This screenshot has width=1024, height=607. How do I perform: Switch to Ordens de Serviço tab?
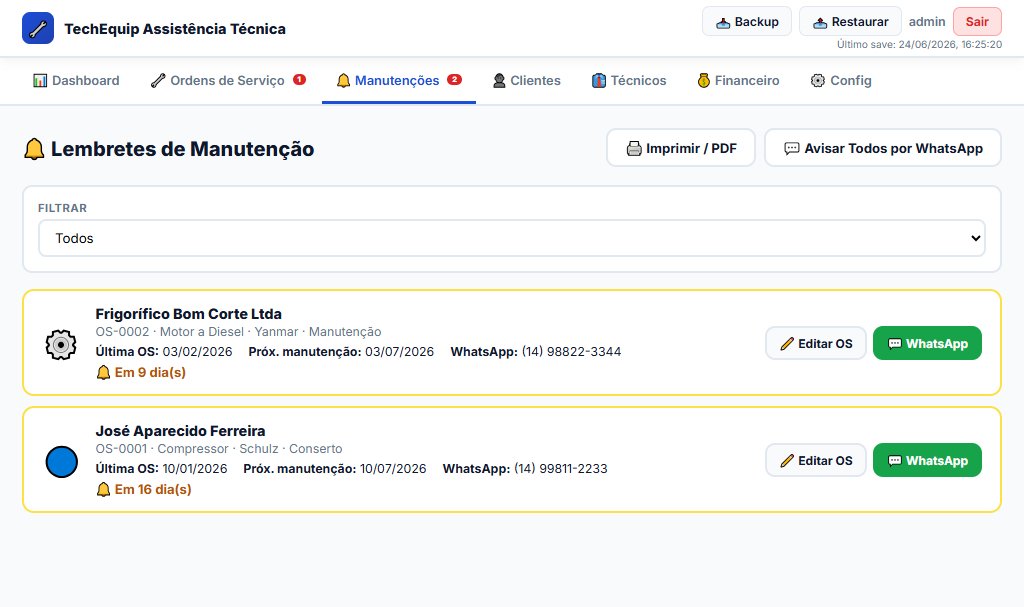228,80
